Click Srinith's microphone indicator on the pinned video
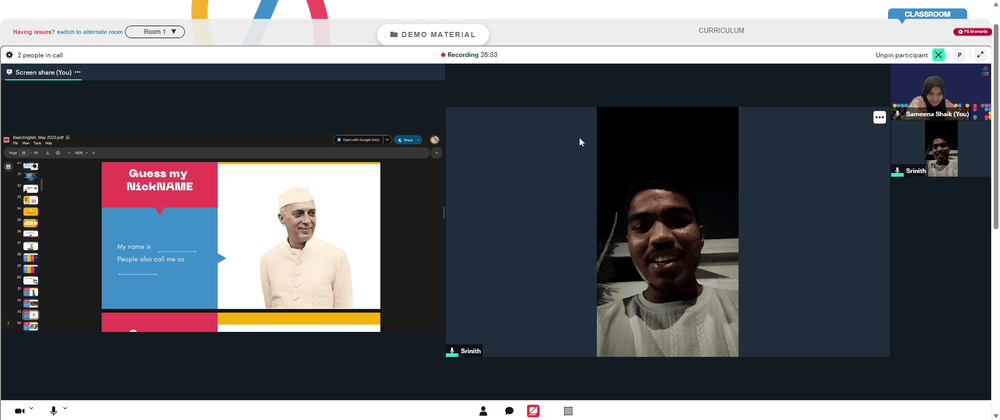Image resolution: width=1000 pixels, height=420 pixels. (452, 351)
